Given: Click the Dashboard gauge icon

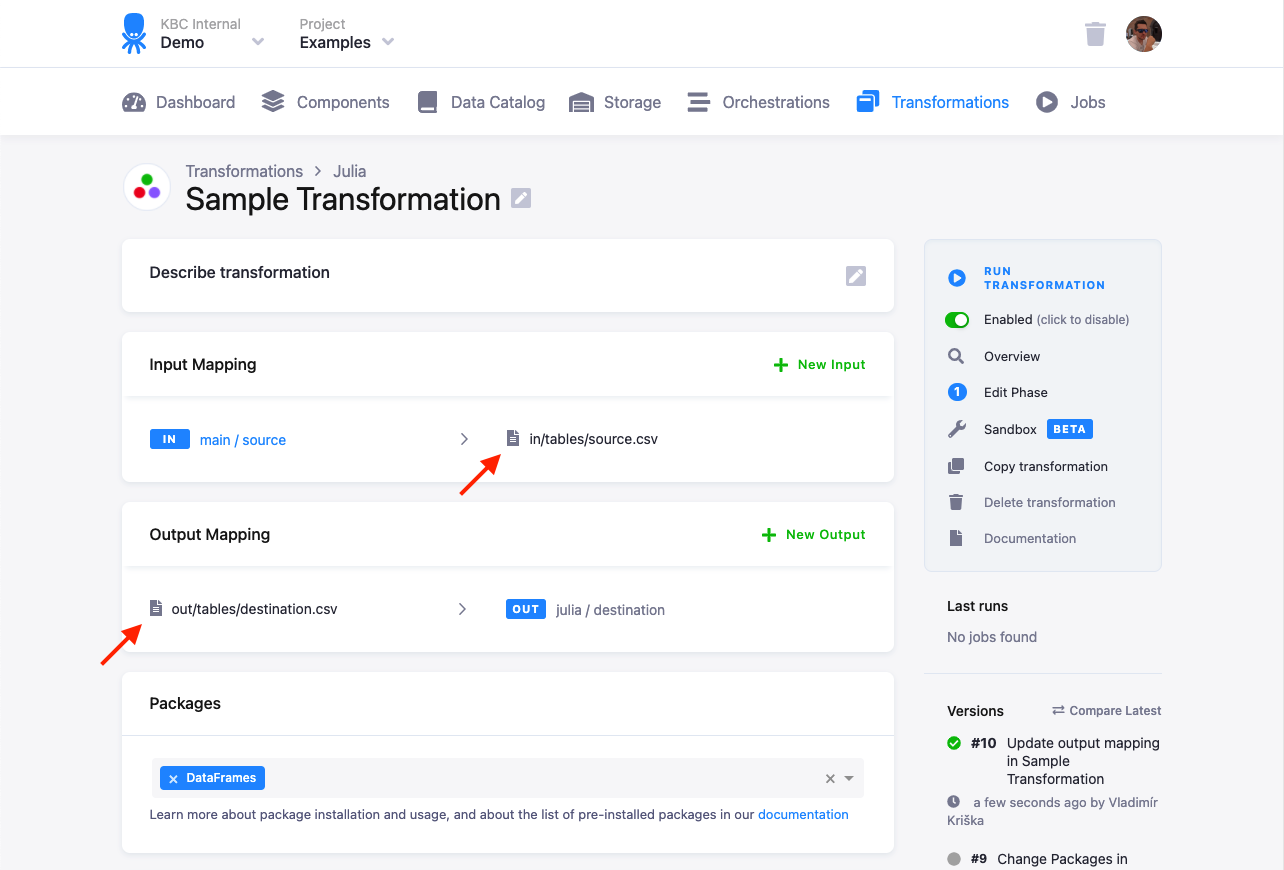Looking at the screenshot, I should (134, 102).
